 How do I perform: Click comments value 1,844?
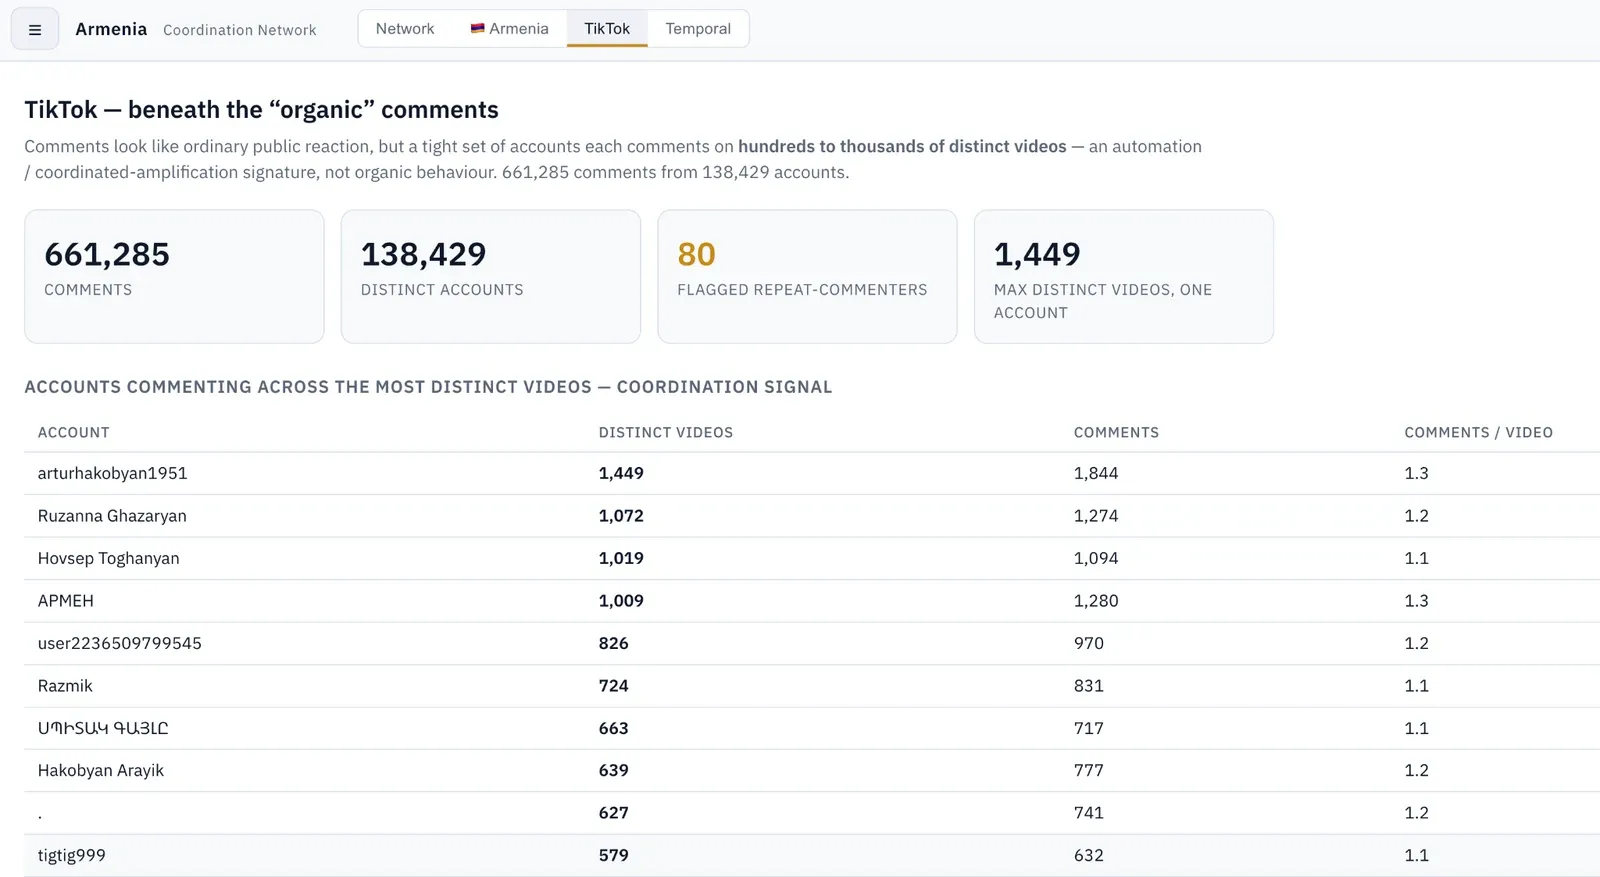[1096, 473]
